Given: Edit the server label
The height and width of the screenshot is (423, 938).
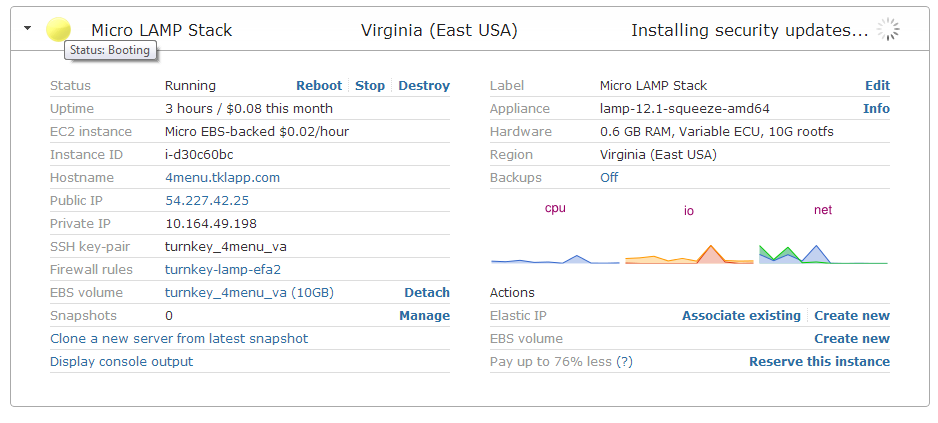Looking at the screenshot, I should tap(877, 86).
